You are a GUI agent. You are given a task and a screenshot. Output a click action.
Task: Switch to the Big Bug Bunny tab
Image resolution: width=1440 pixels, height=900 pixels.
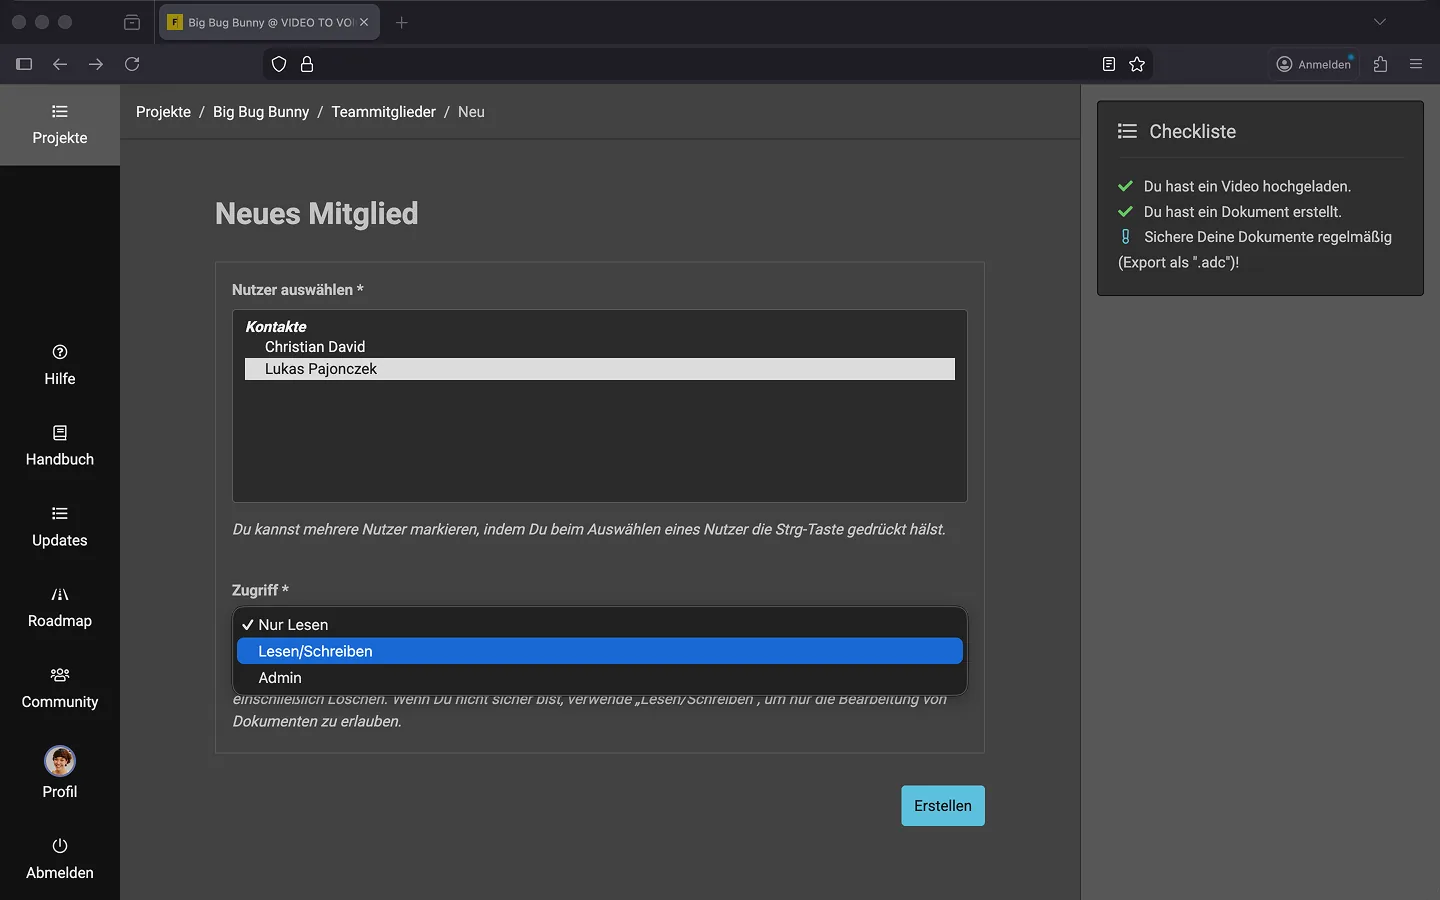(x=262, y=22)
